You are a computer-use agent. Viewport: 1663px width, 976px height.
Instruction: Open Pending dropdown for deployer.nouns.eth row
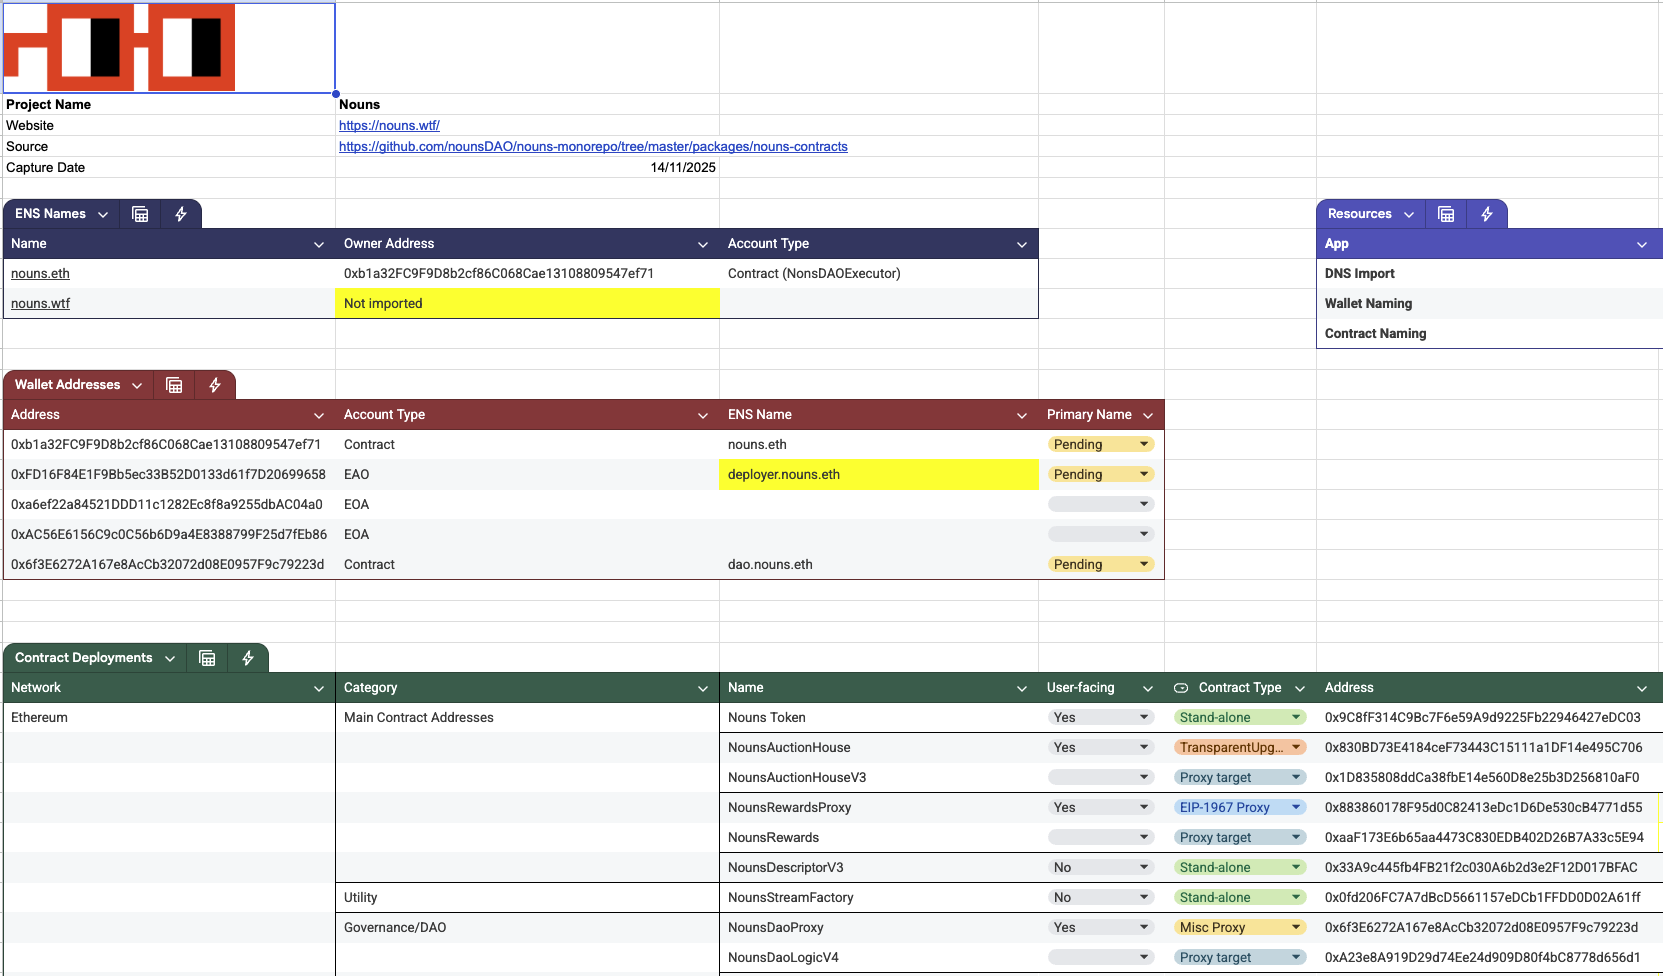coord(1101,475)
